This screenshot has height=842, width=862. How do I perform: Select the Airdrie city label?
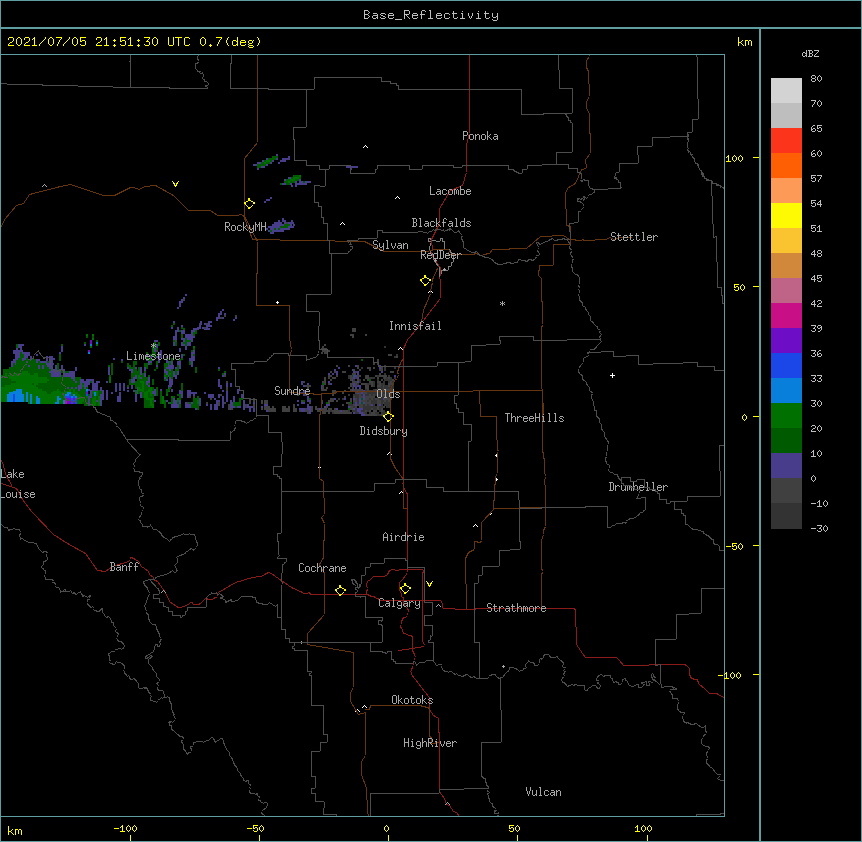click(x=403, y=537)
